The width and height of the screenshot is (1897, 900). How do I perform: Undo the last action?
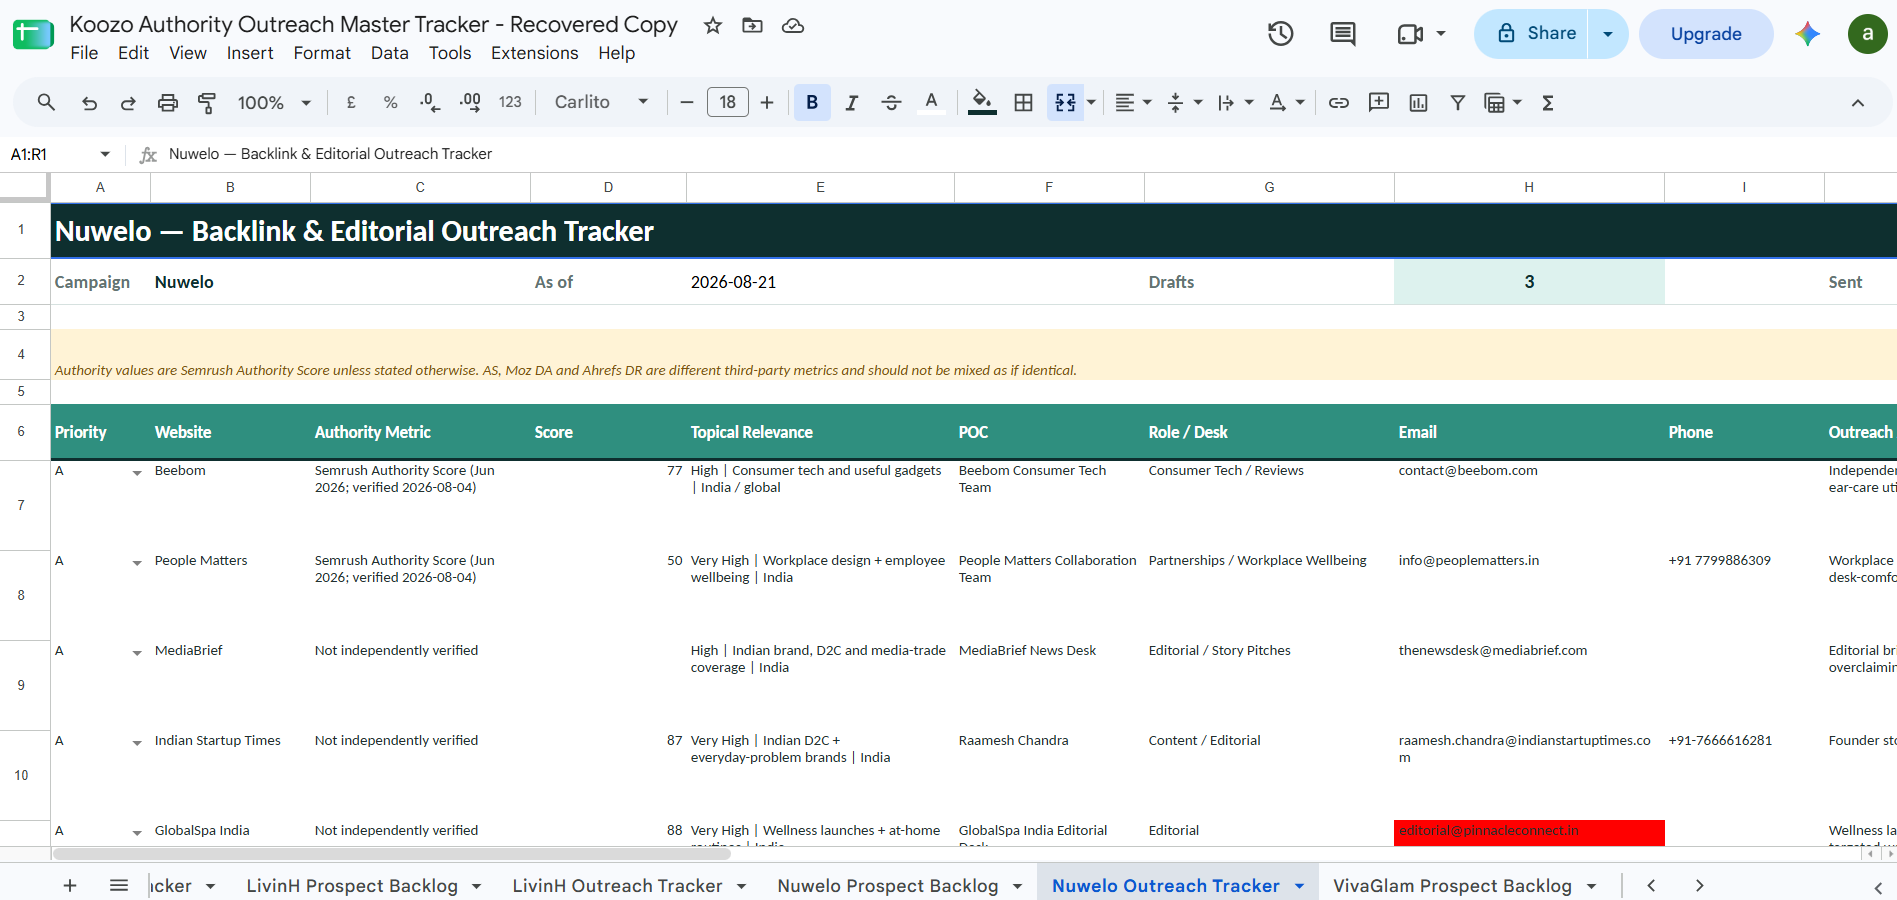pos(89,102)
